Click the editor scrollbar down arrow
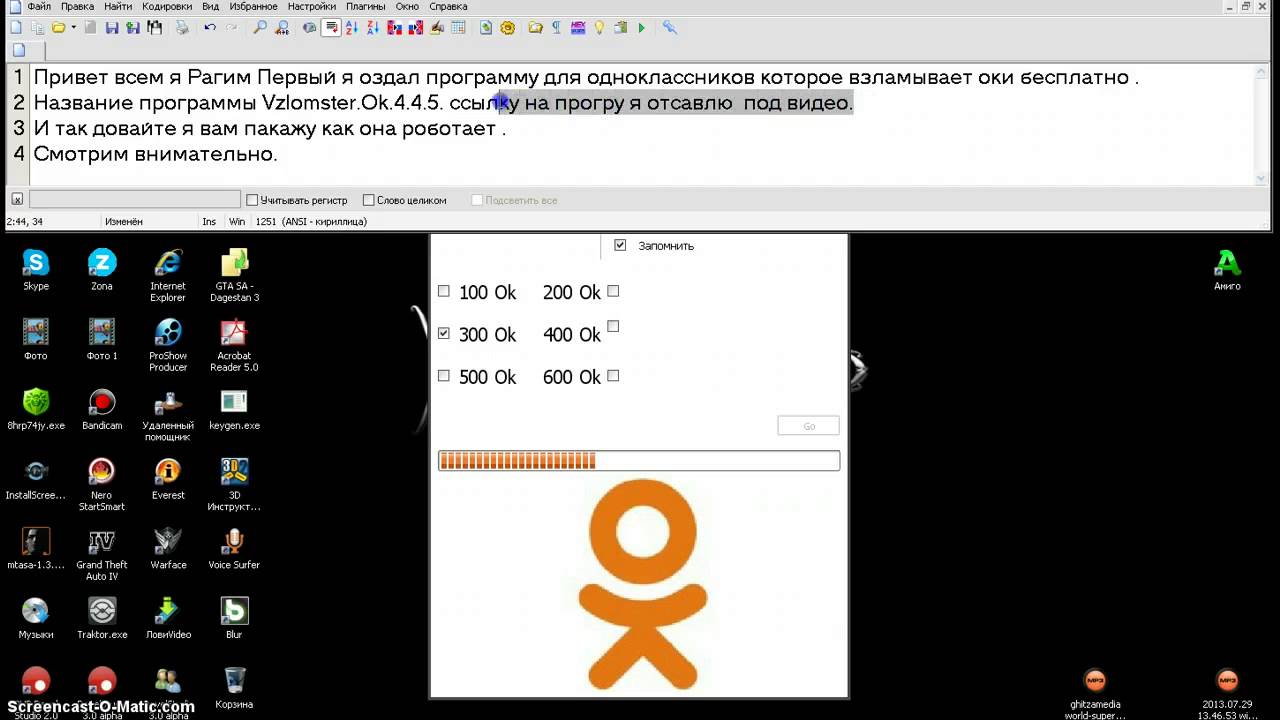The image size is (1280, 720). 1261,178
